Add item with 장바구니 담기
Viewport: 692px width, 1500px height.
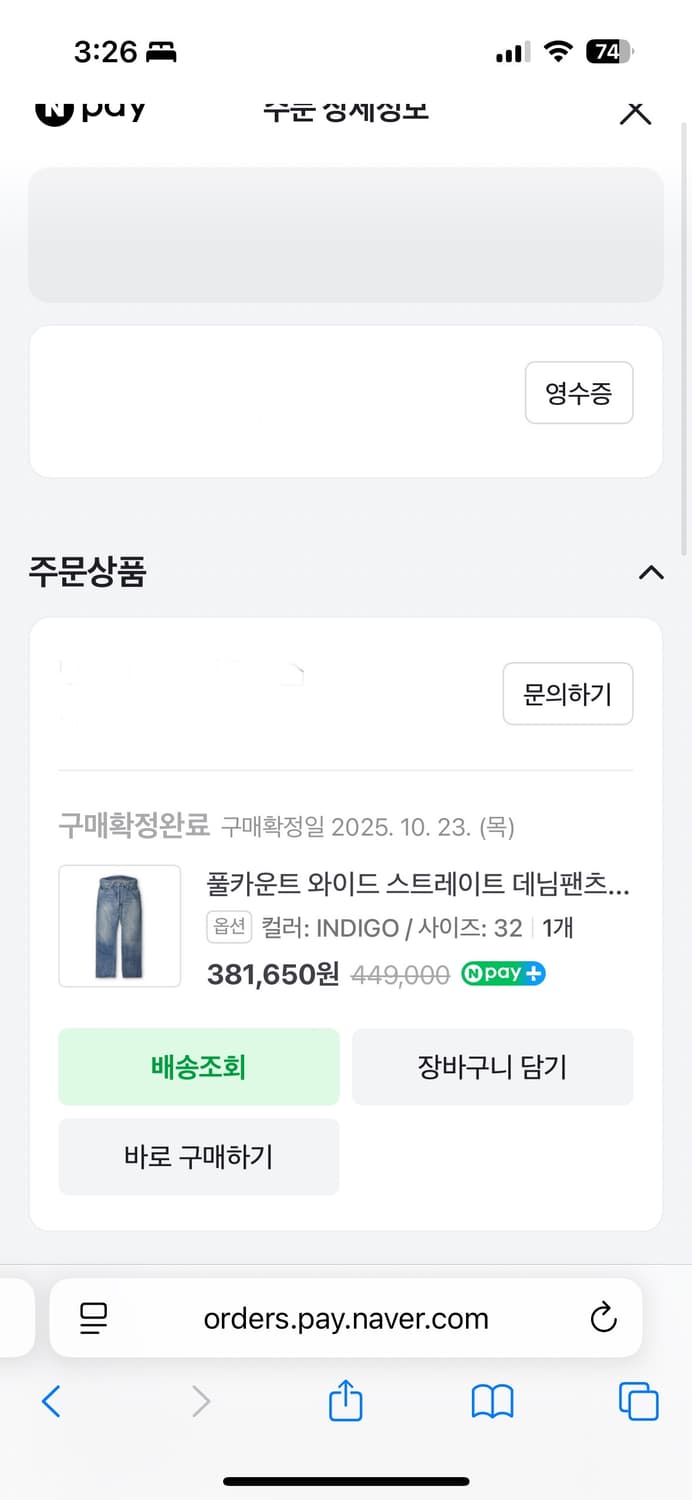tap(492, 1067)
